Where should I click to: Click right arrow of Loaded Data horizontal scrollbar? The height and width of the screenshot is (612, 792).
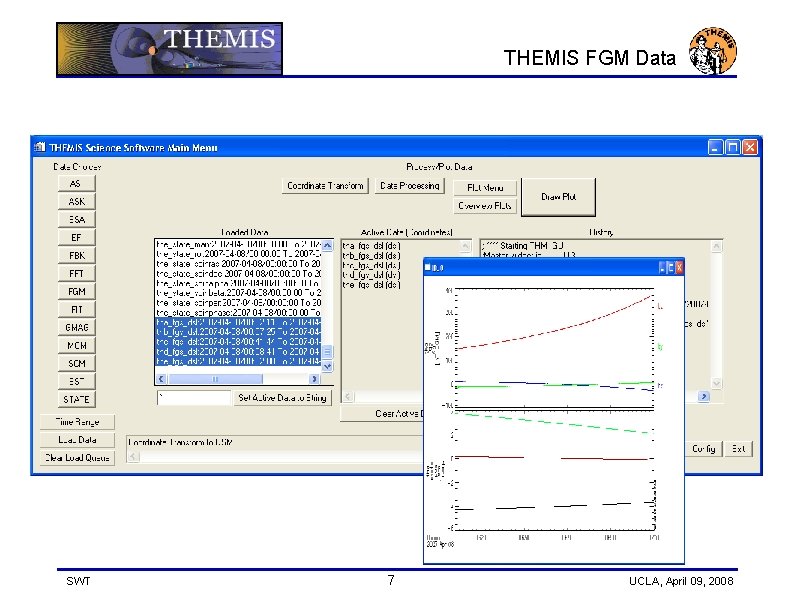coord(314,379)
